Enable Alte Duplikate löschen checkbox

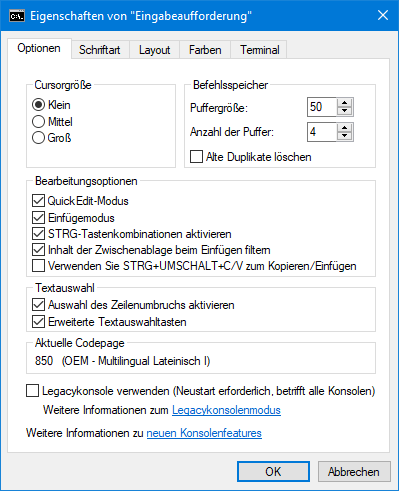tap(196, 157)
